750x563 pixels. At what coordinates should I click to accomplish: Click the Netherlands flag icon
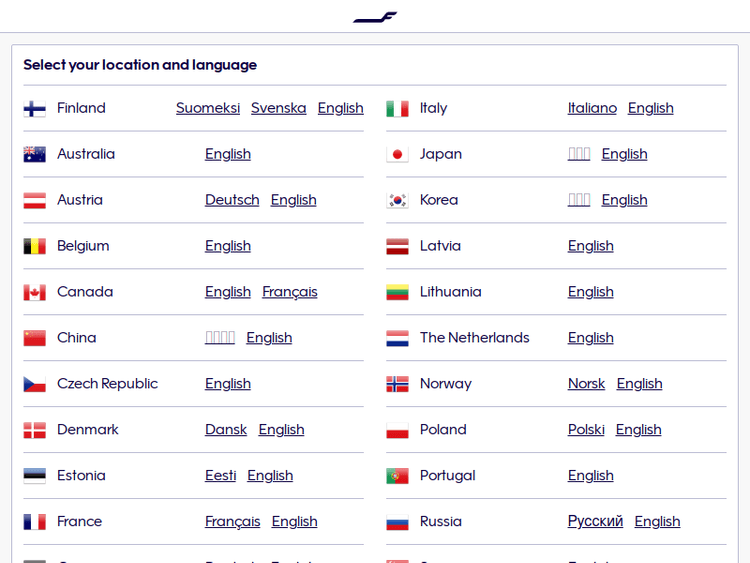click(x=397, y=338)
